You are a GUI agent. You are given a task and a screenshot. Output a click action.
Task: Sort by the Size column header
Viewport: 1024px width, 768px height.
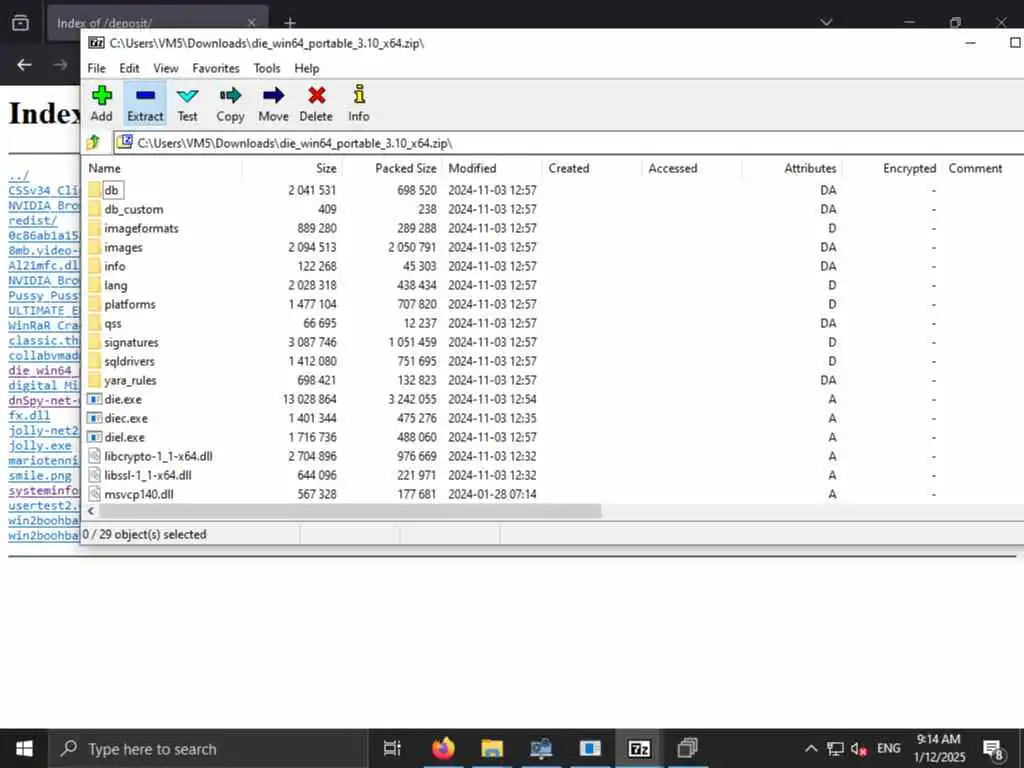coord(293,168)
